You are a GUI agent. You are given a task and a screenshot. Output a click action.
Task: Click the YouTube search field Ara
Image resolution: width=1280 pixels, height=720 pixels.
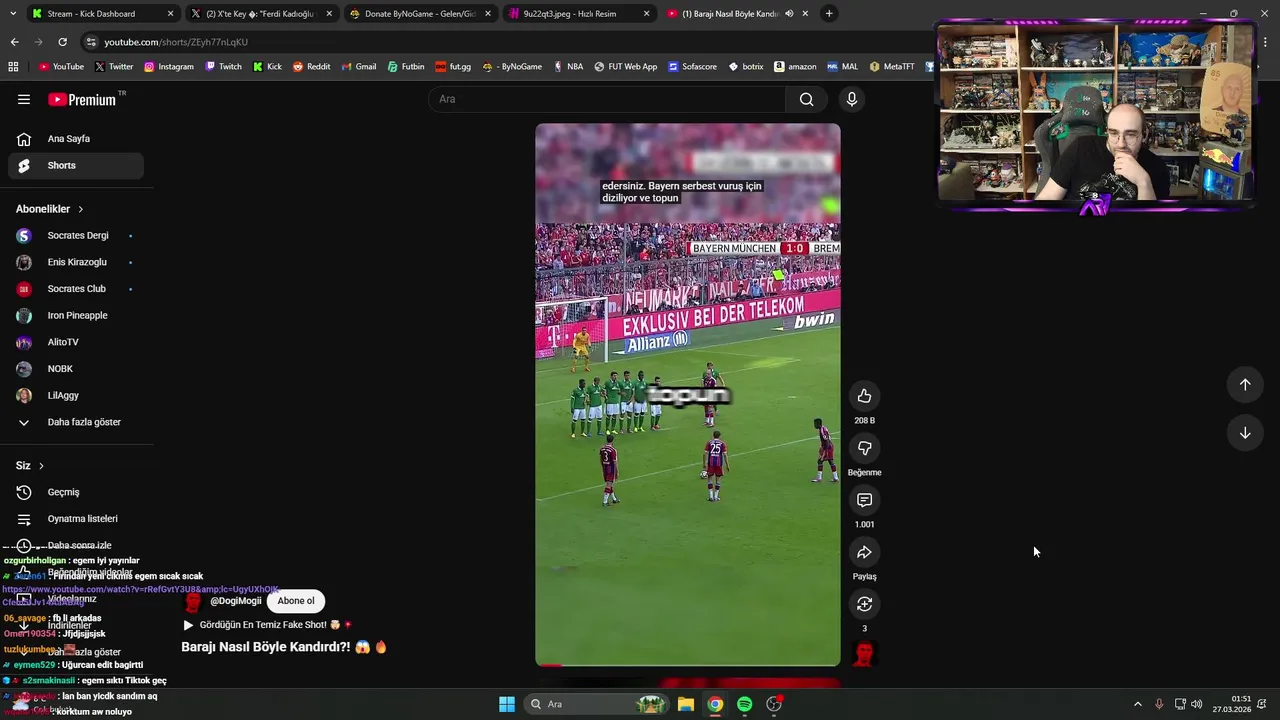pyautogui.click(x=608, y=99)
